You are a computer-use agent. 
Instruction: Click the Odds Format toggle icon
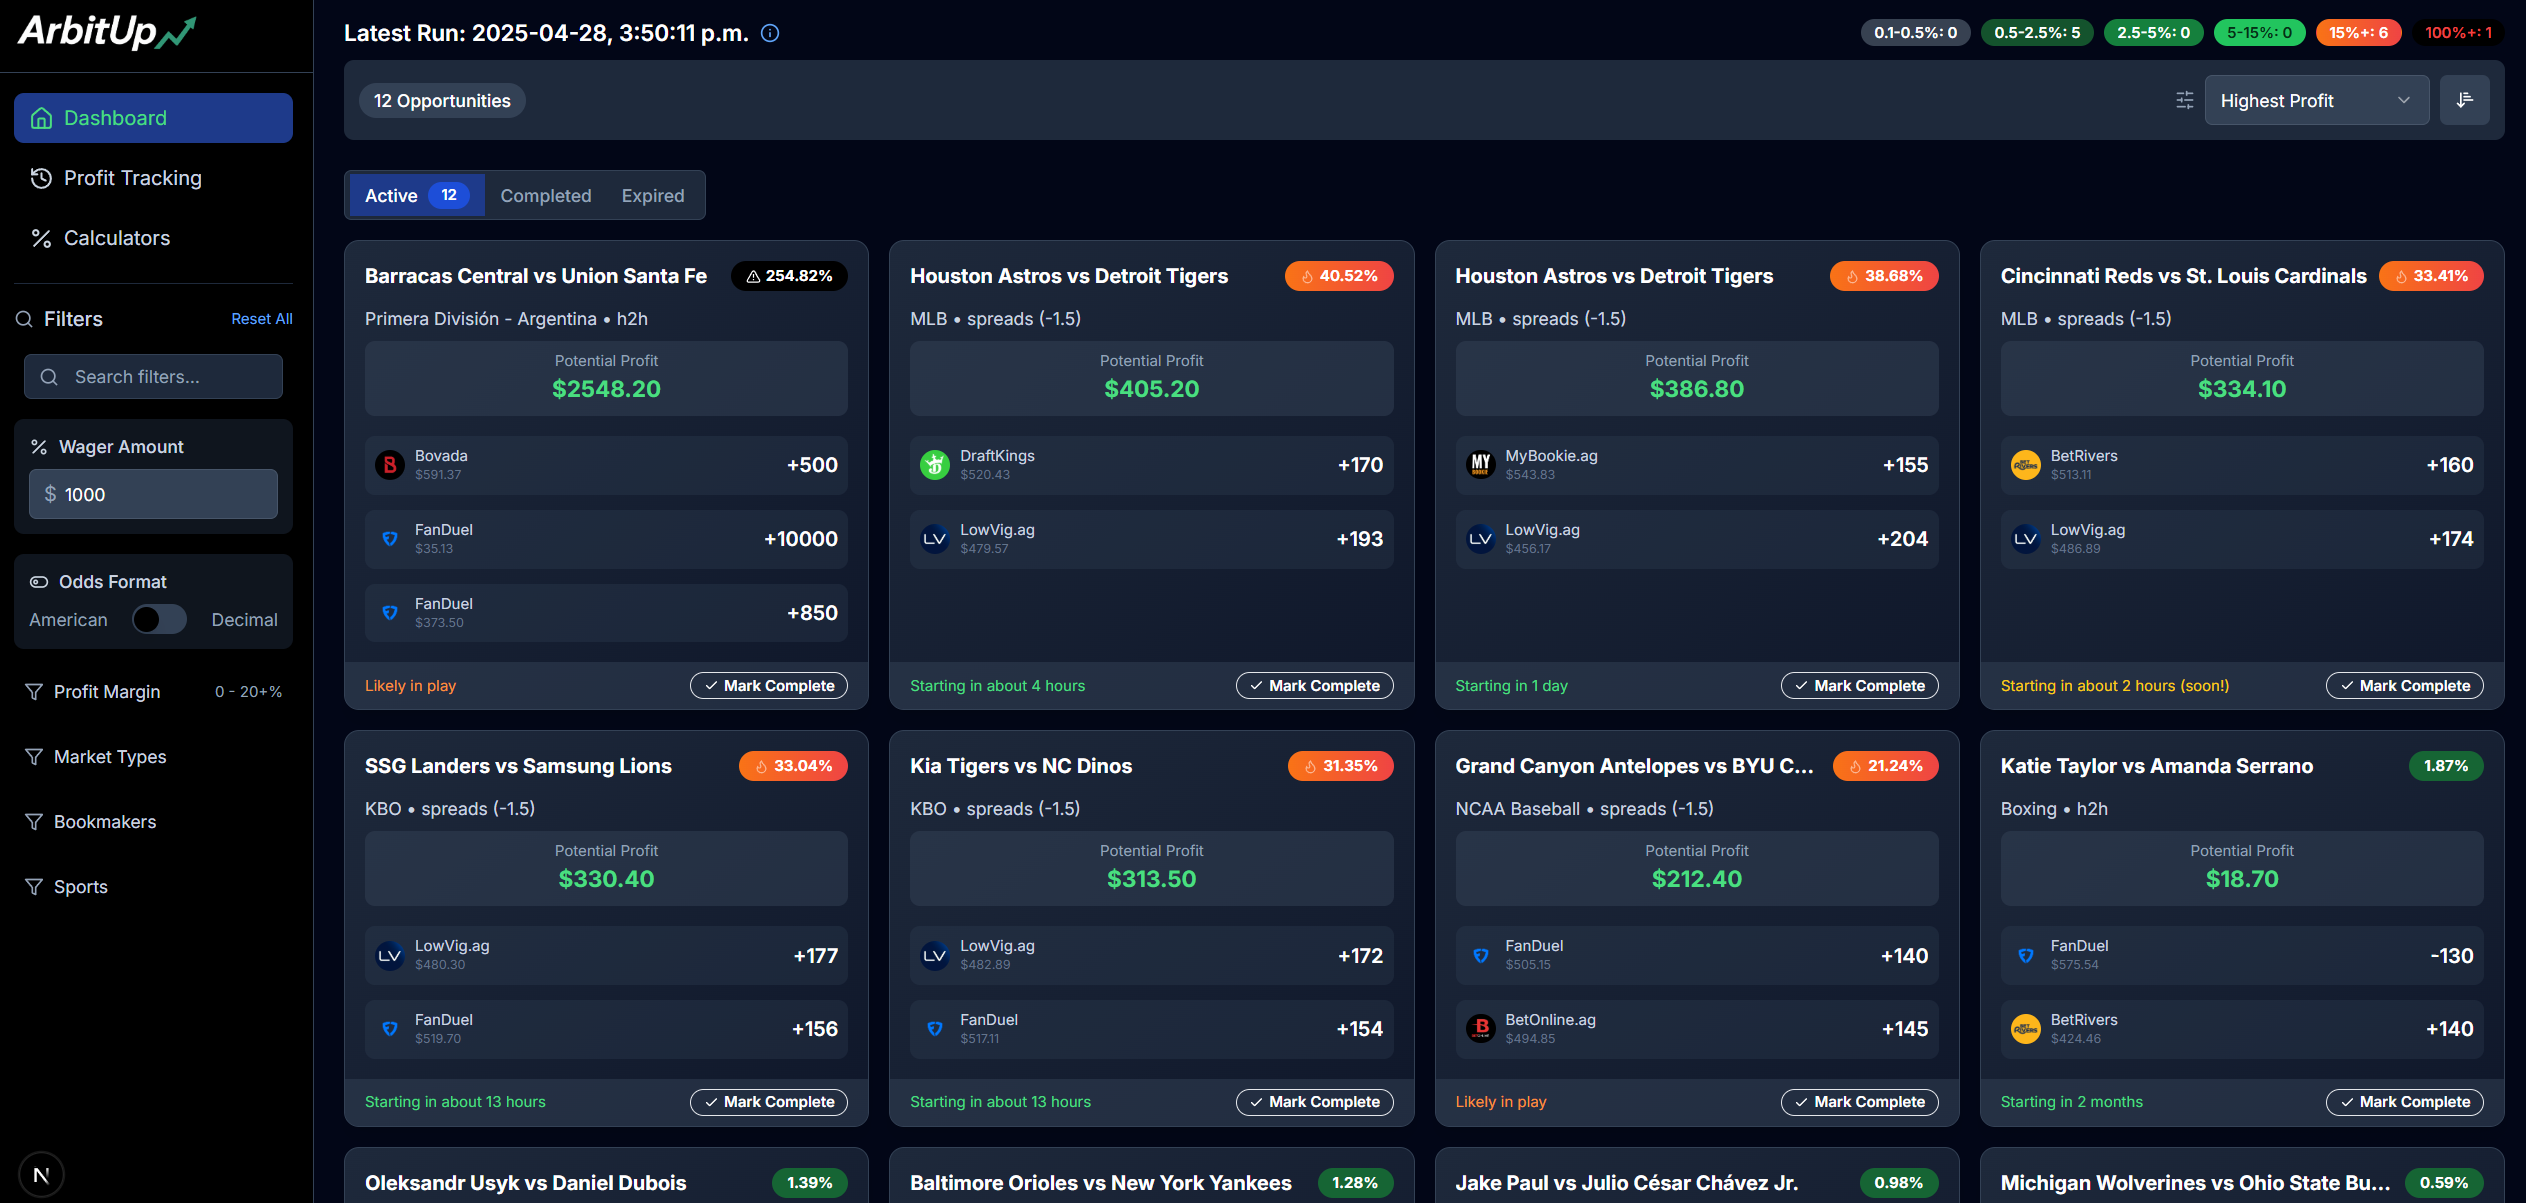39,582
